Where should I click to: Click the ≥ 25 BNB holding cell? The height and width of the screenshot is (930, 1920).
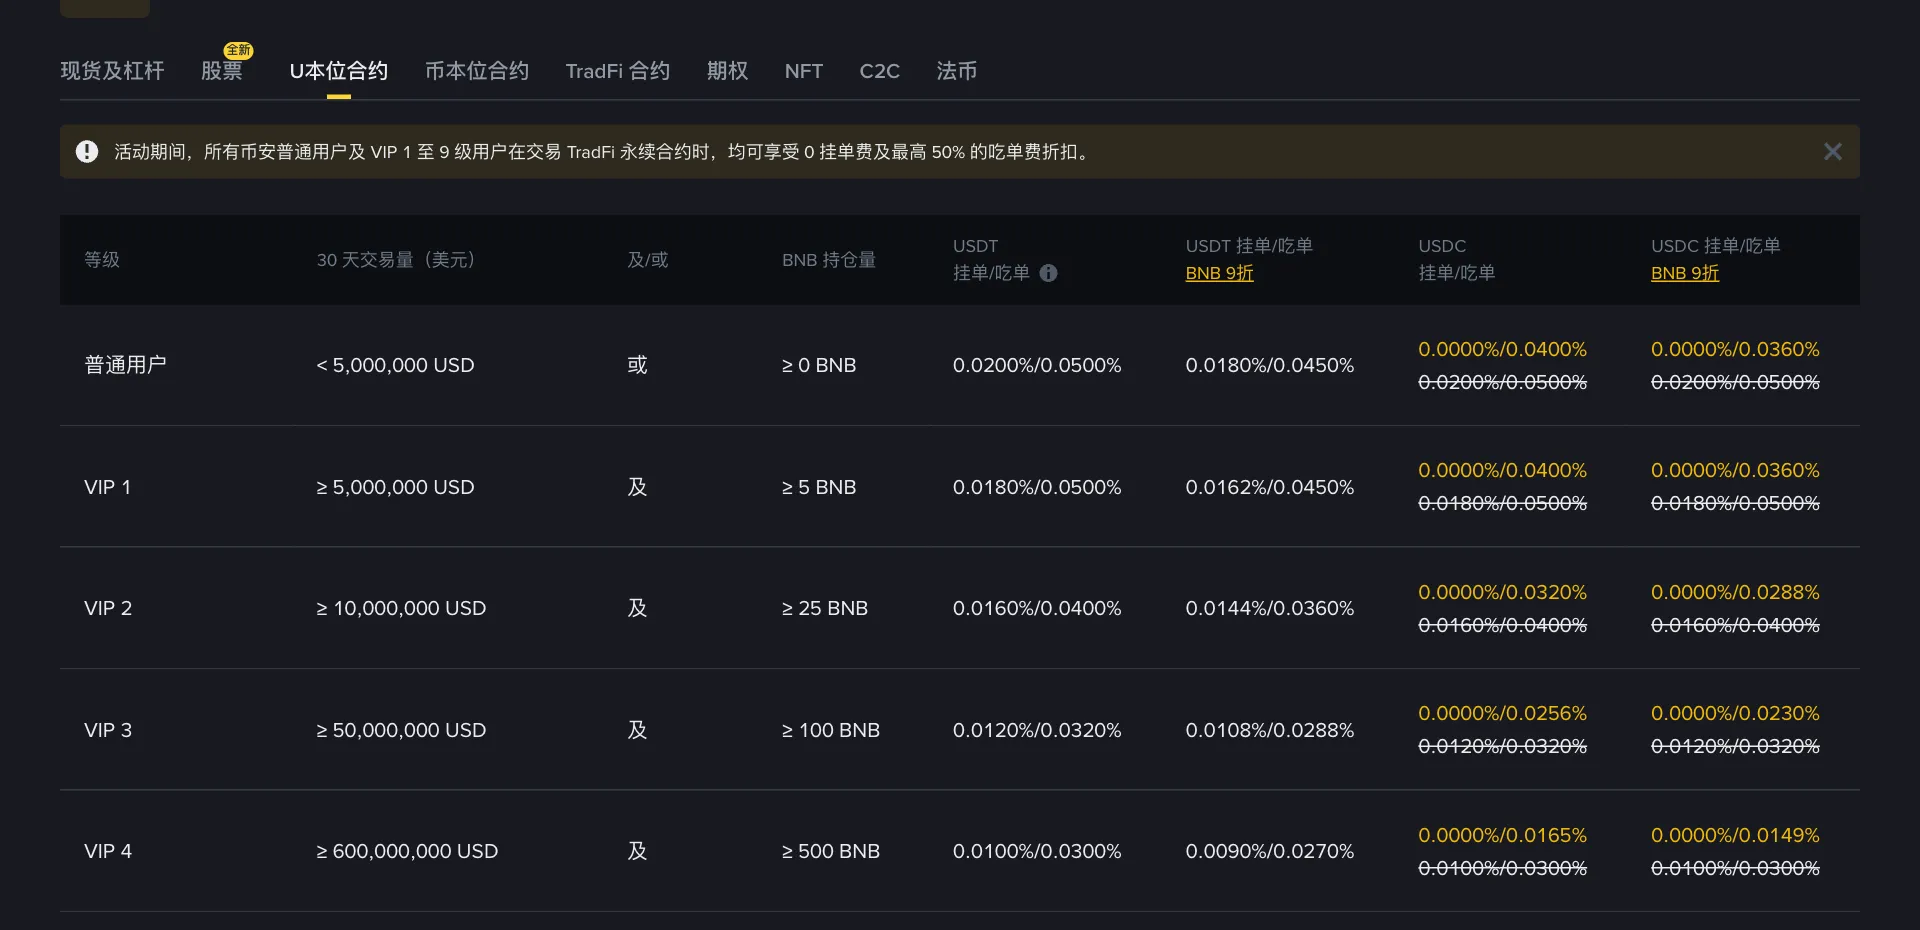pos(825,608)
